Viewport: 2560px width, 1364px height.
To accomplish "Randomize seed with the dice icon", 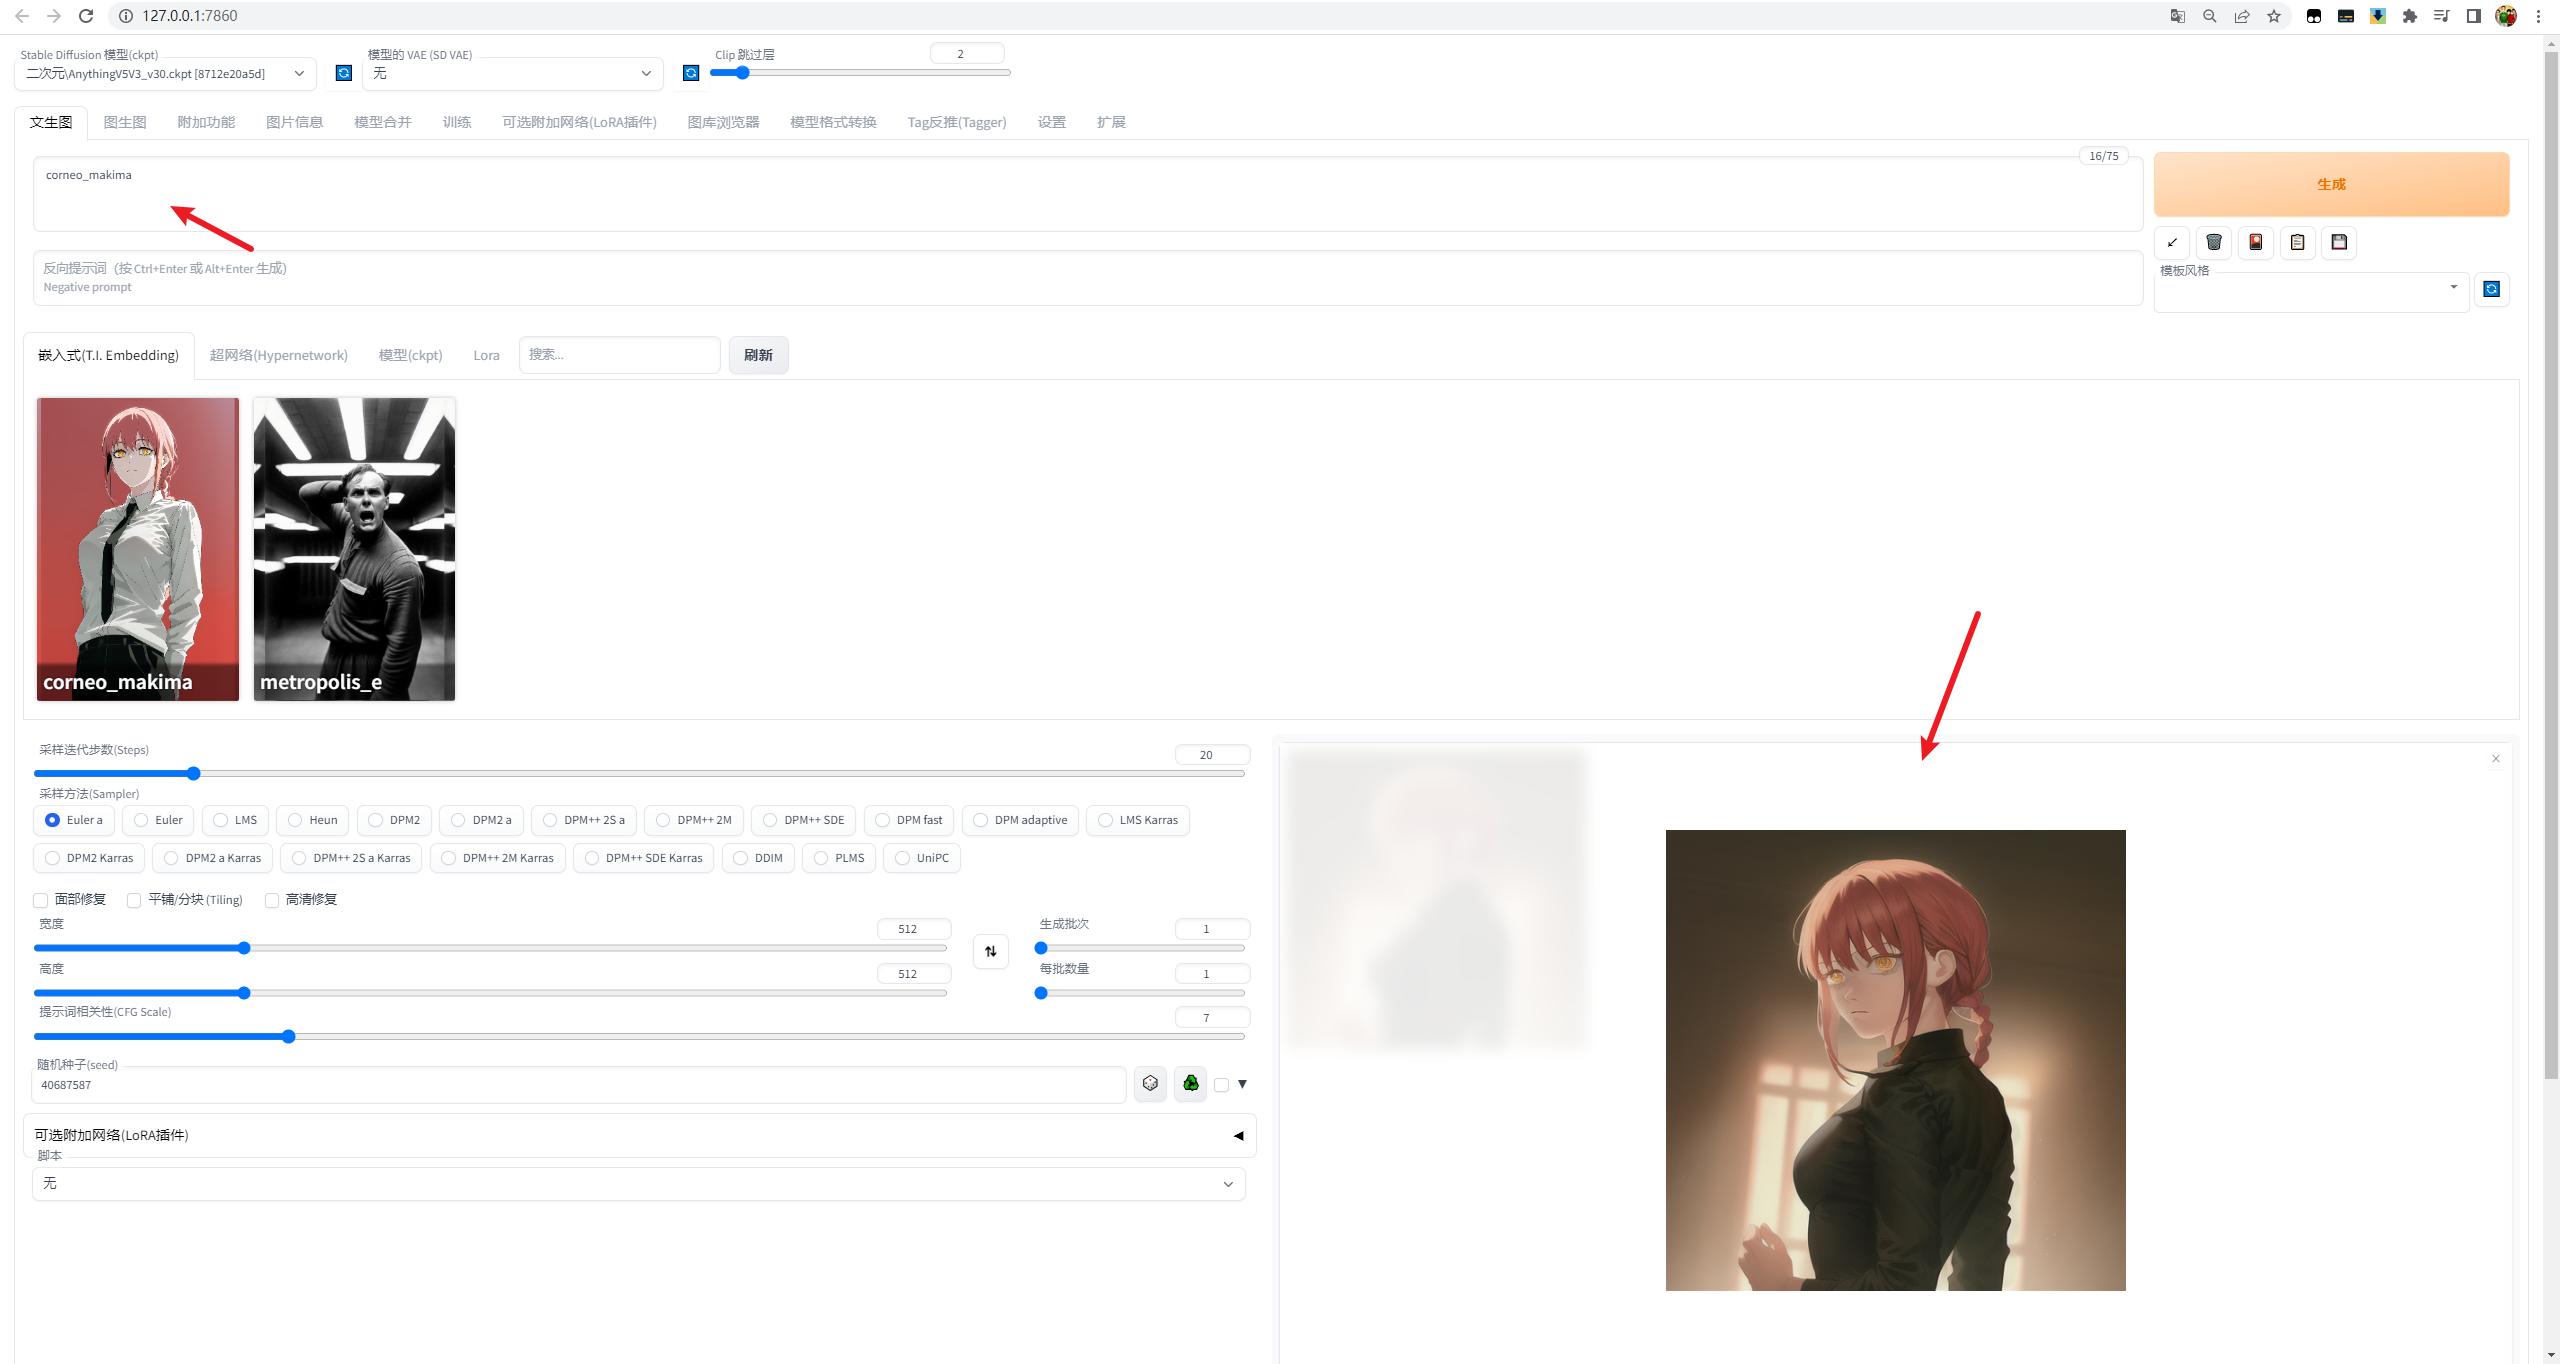I will 1150,1083.
